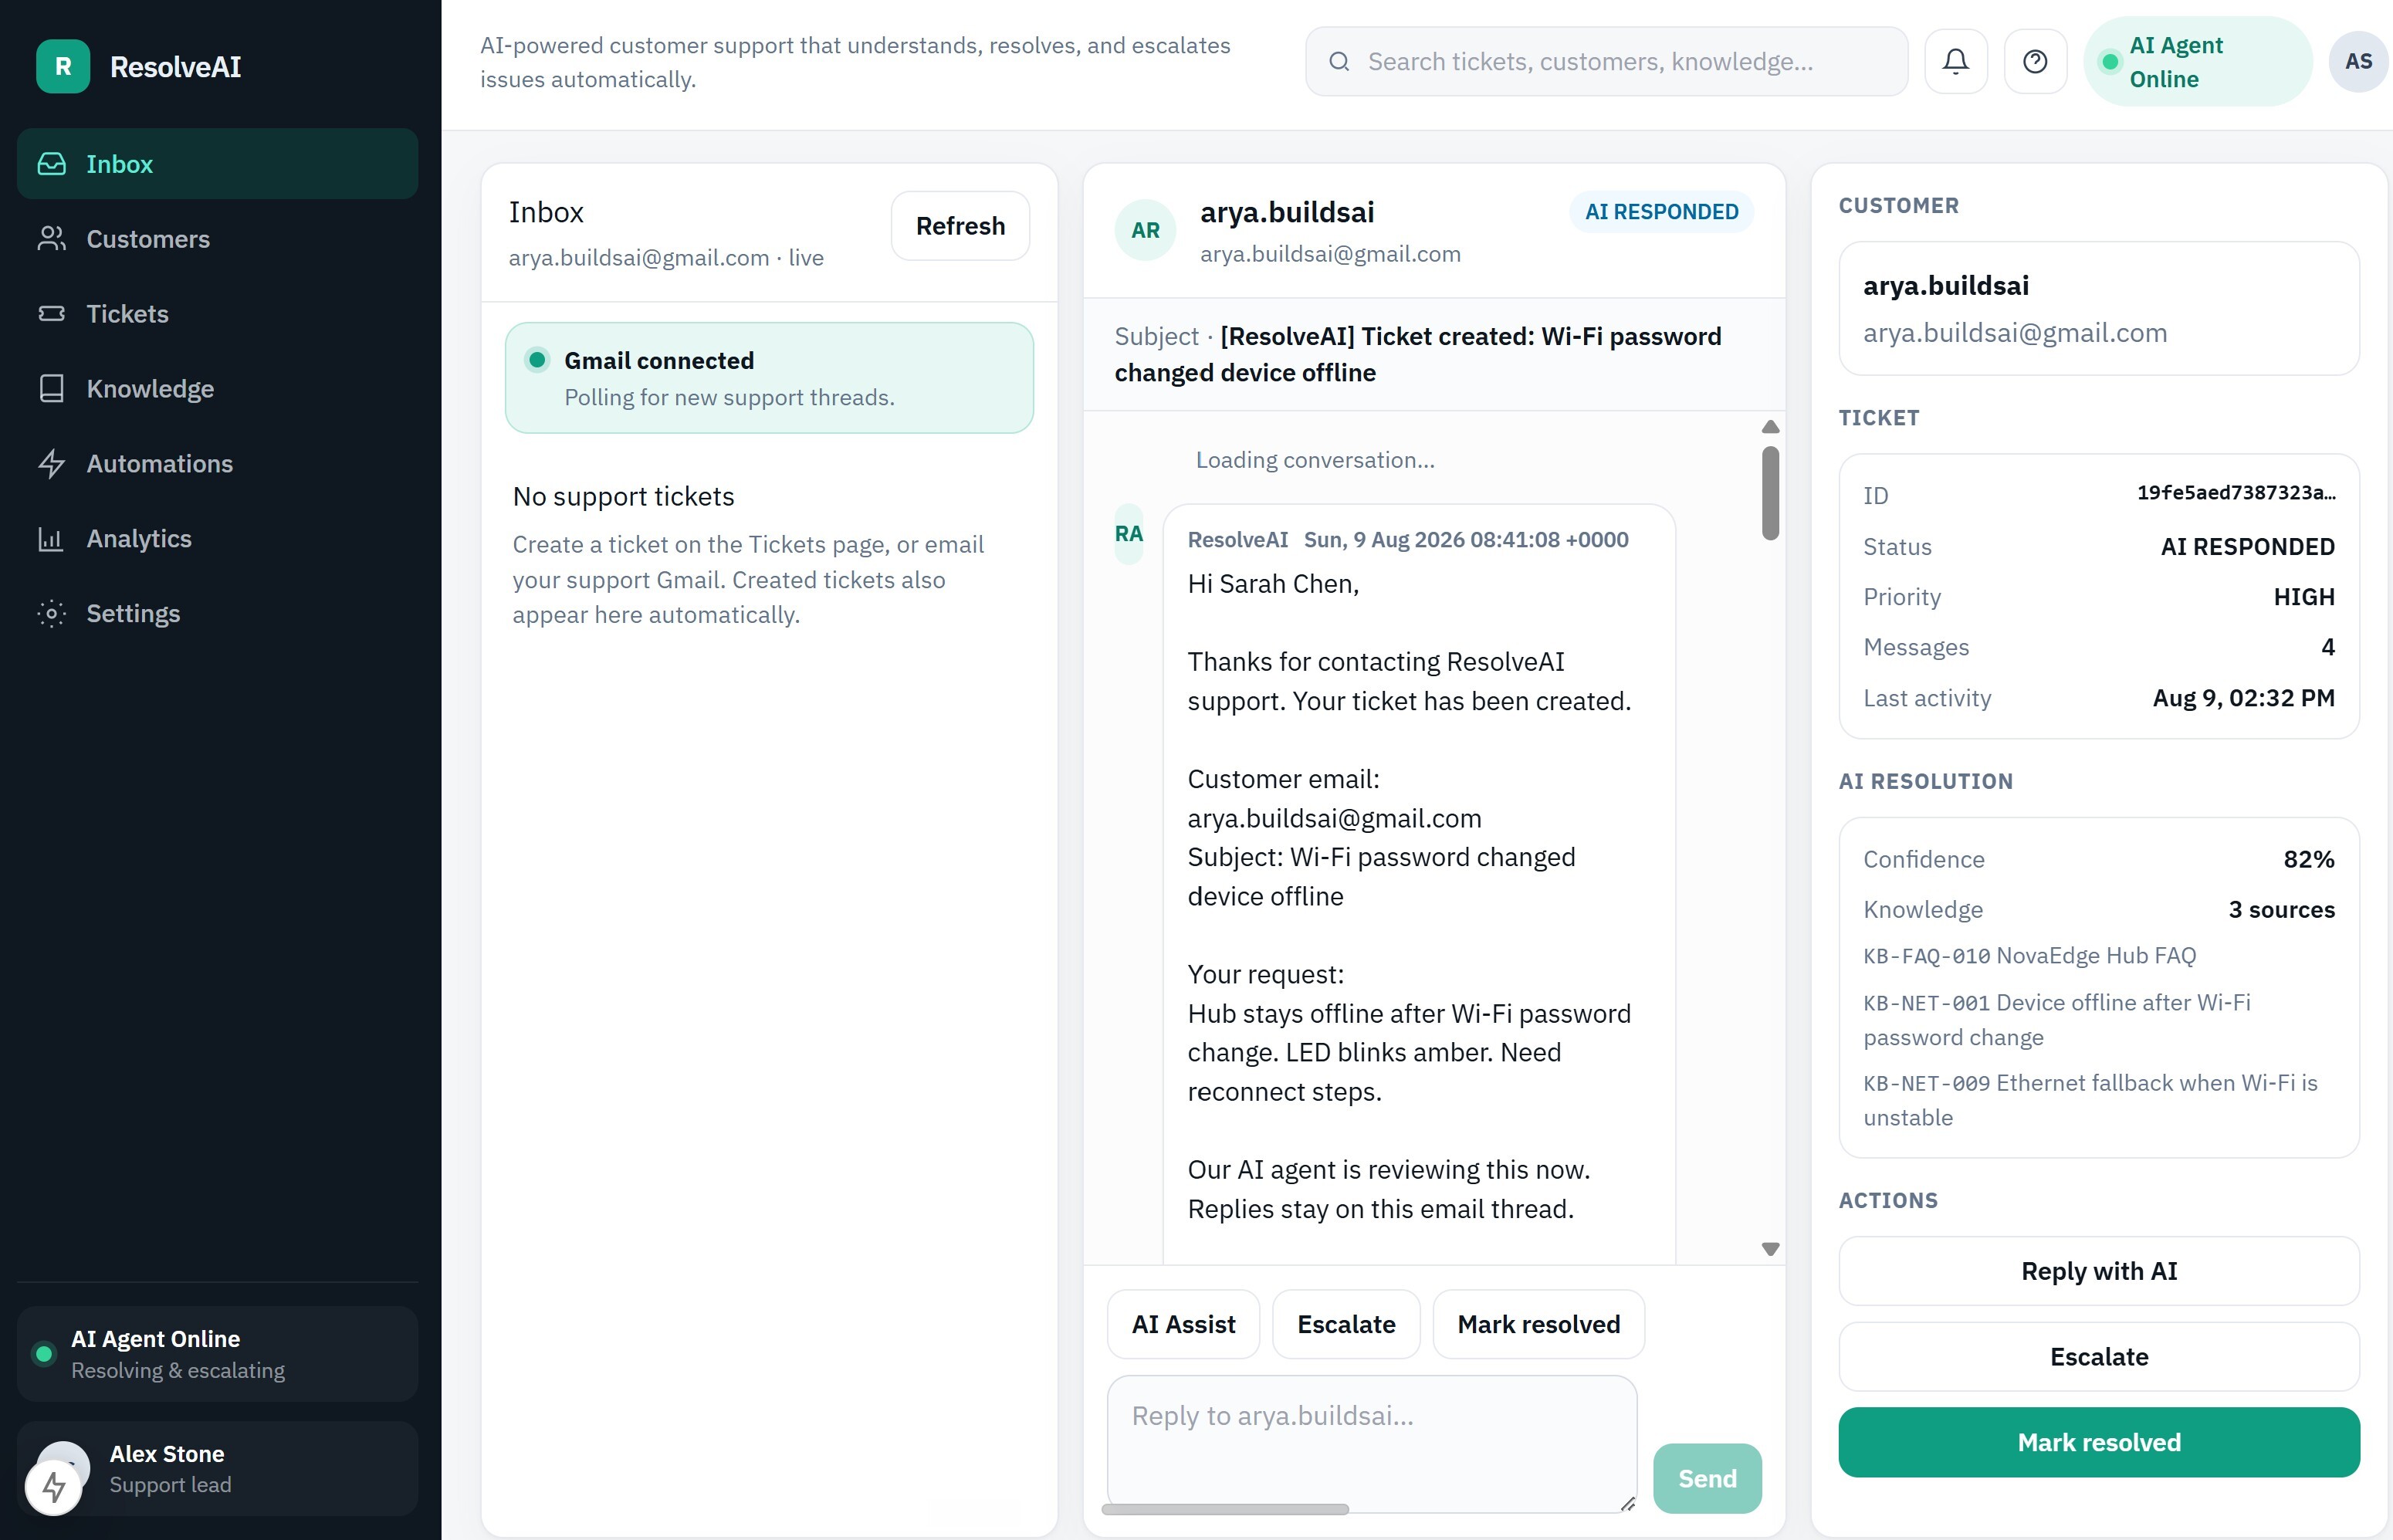Focus the Reply to arya.buildsai text box

(1372, 1443)
